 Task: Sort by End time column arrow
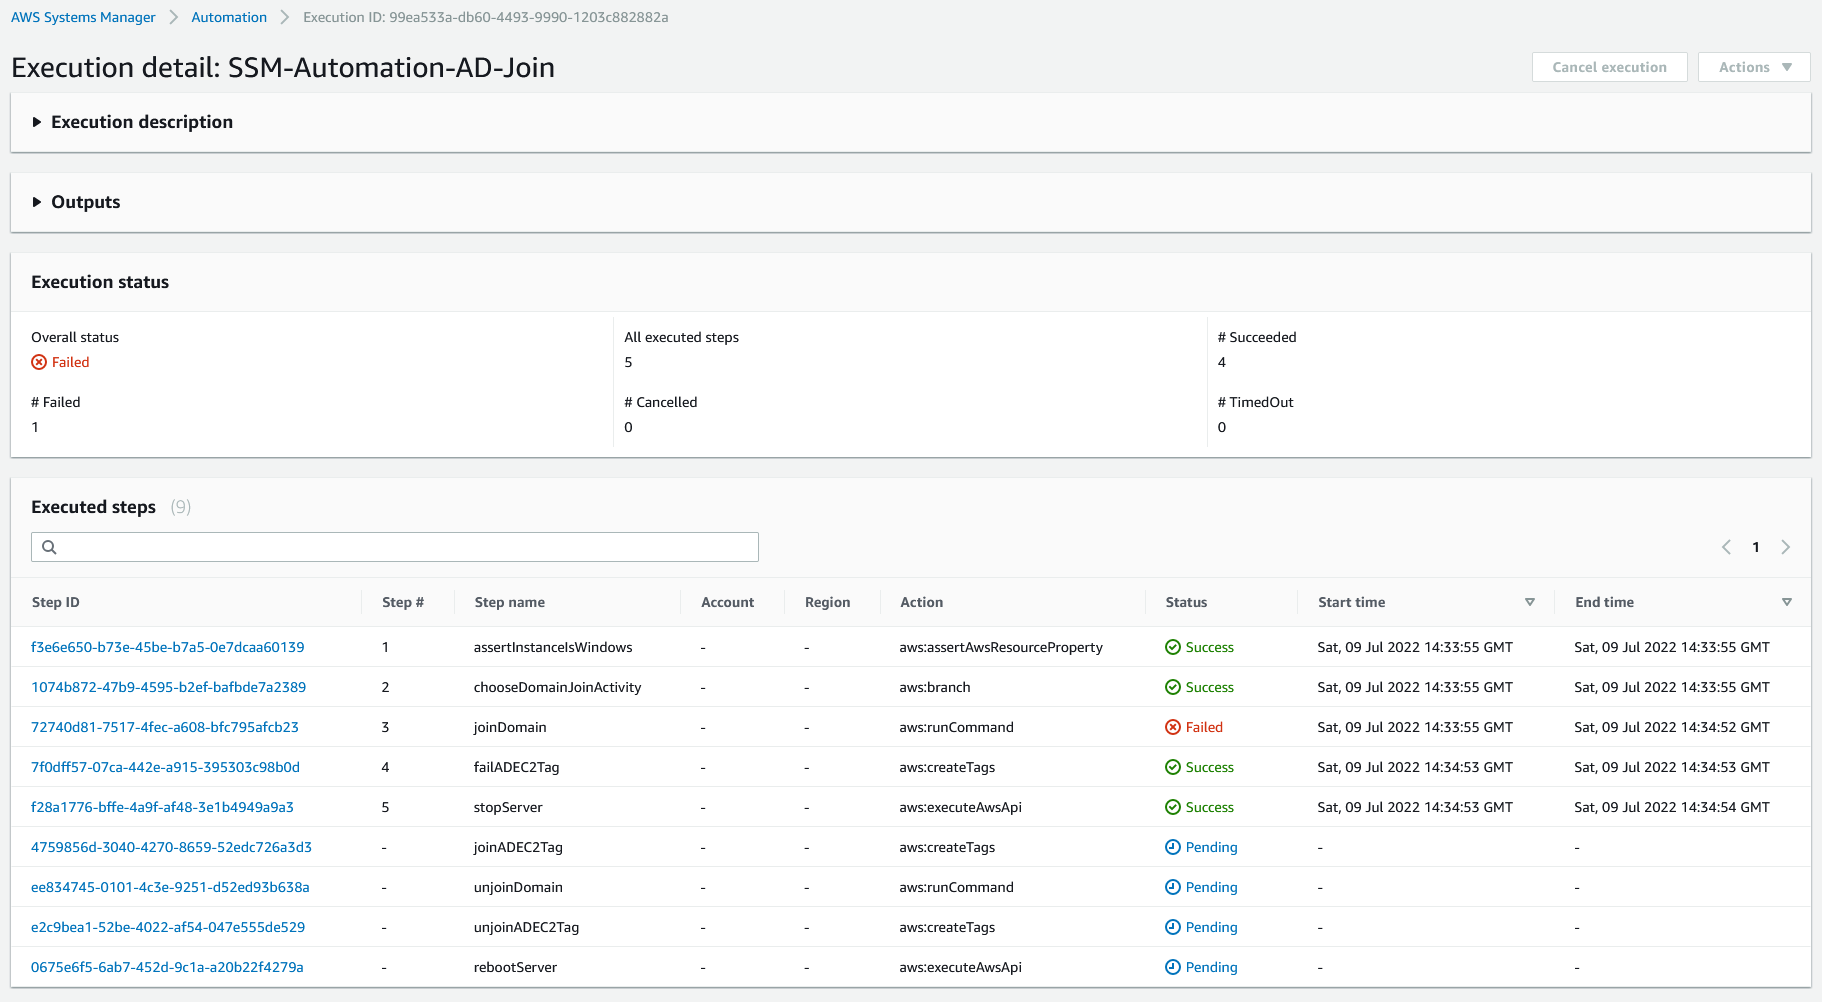(x=1786, y=602)
